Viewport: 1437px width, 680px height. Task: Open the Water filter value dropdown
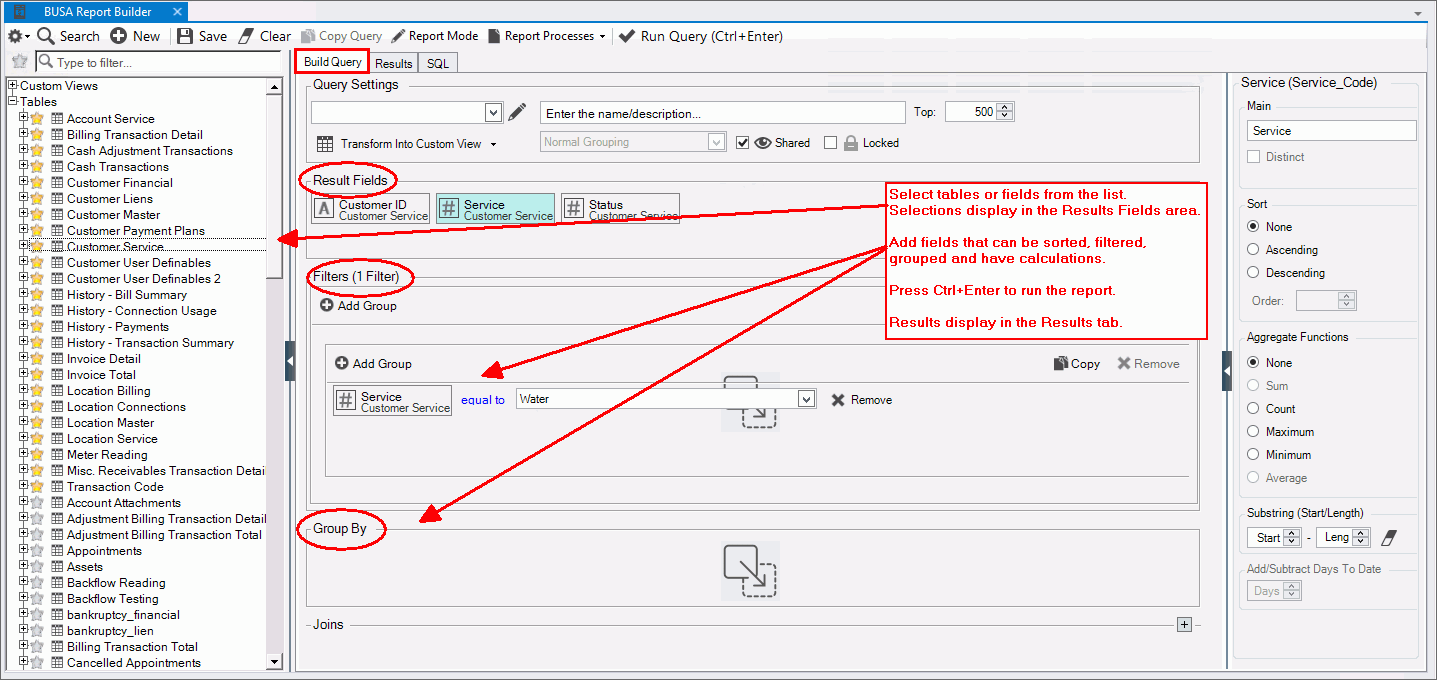(x=806, y=400)
